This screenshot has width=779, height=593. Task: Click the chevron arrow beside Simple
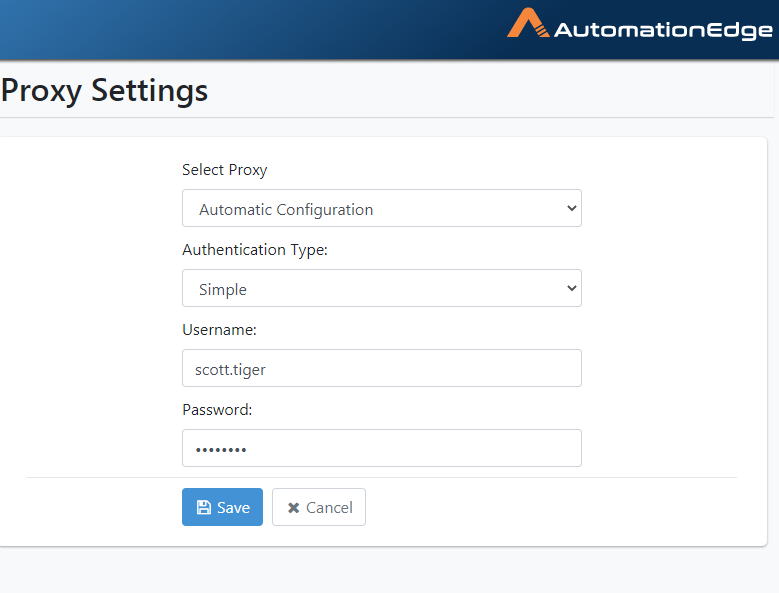tap(572, 288)
